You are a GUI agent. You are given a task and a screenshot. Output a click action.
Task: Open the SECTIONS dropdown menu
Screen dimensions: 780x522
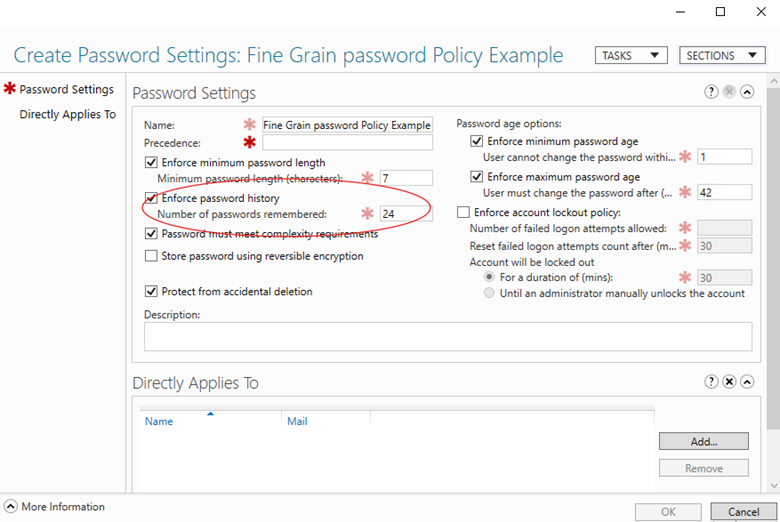tap(722, 55)
